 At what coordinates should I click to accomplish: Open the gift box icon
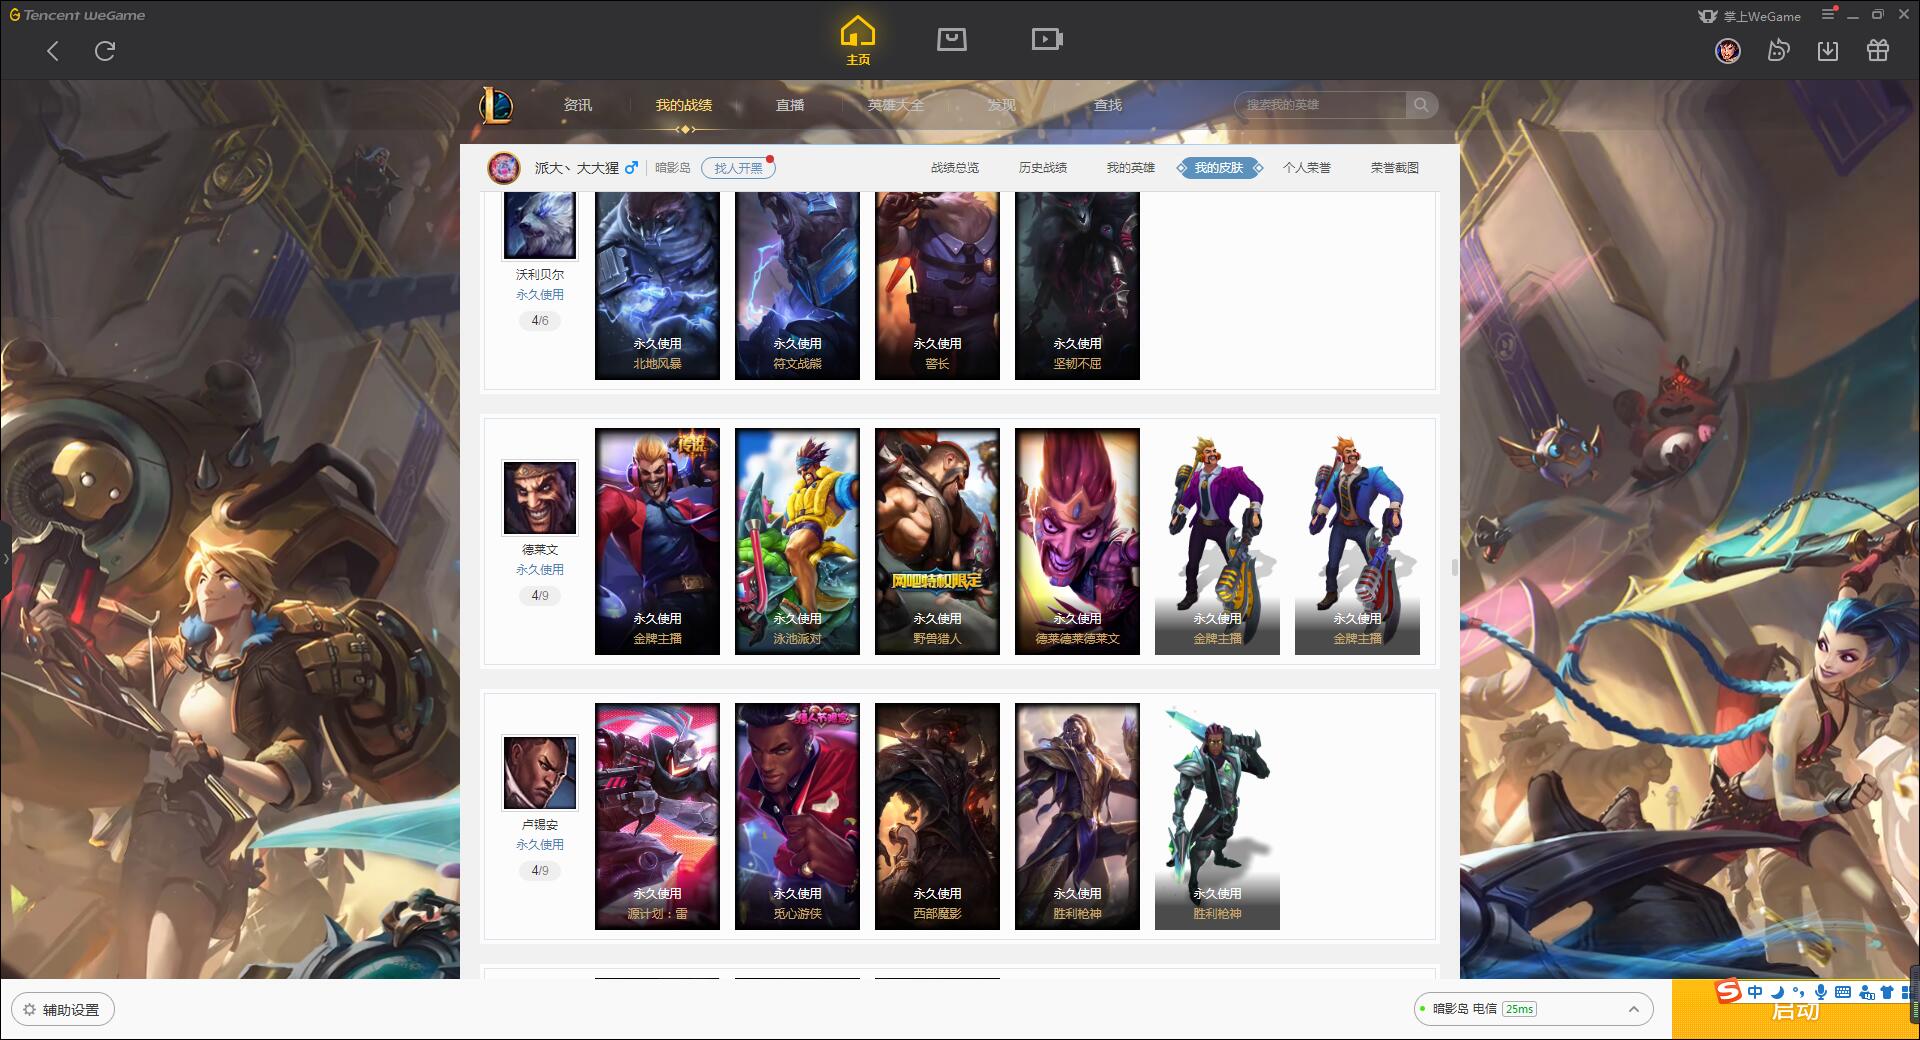tap(1878, 51)
